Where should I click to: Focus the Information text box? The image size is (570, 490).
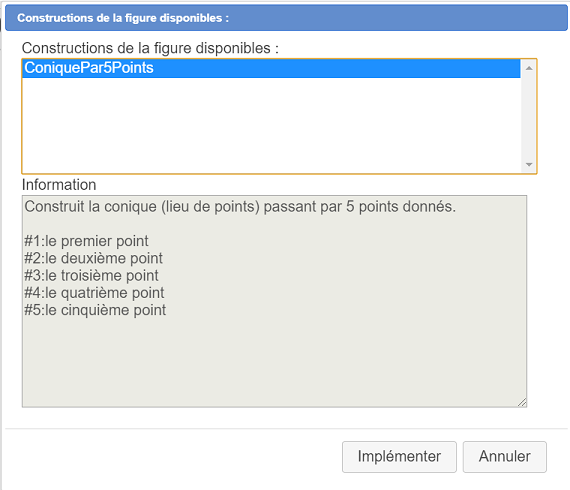[274, 301]
